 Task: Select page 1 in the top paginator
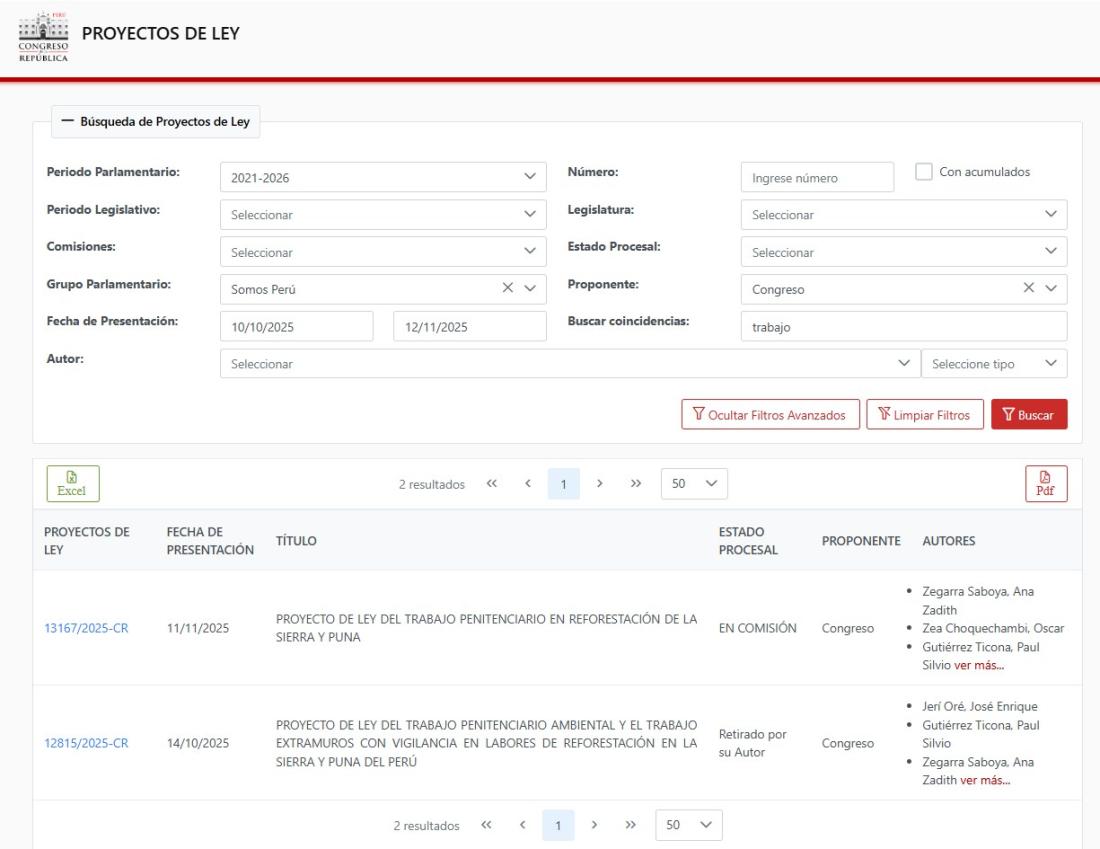564,484
